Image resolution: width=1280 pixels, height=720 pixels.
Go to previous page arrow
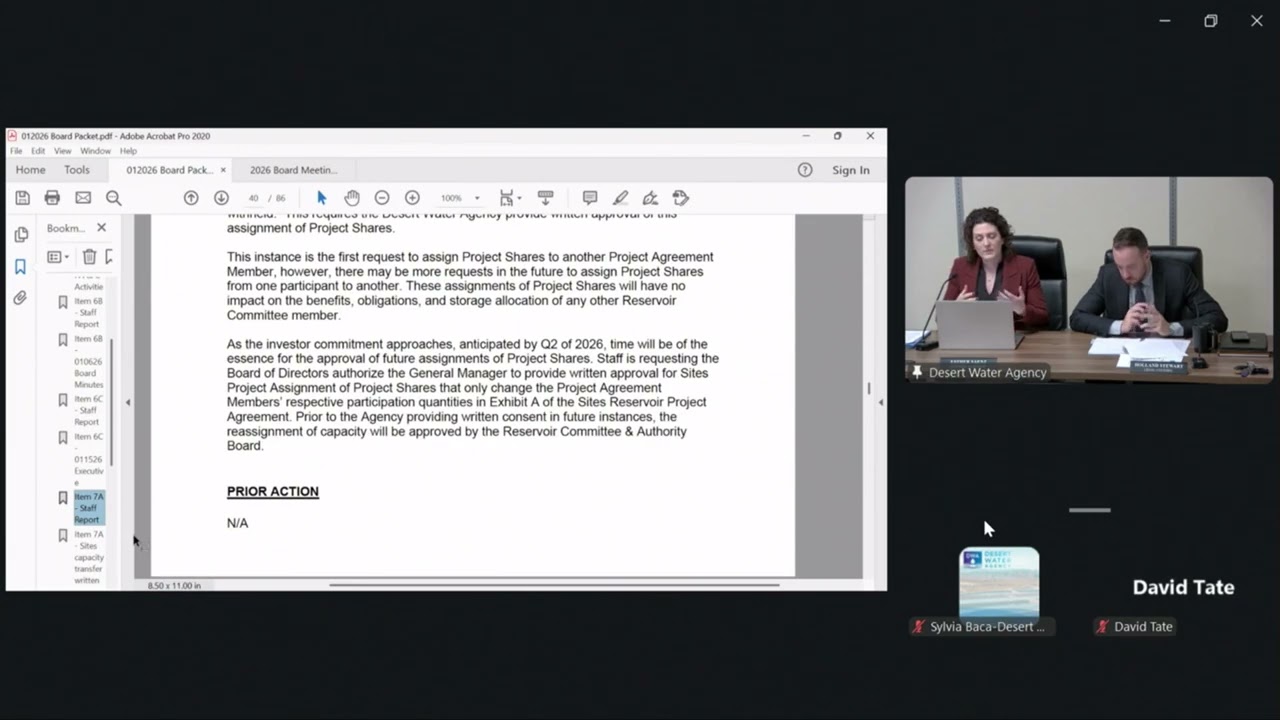point(191,198)
